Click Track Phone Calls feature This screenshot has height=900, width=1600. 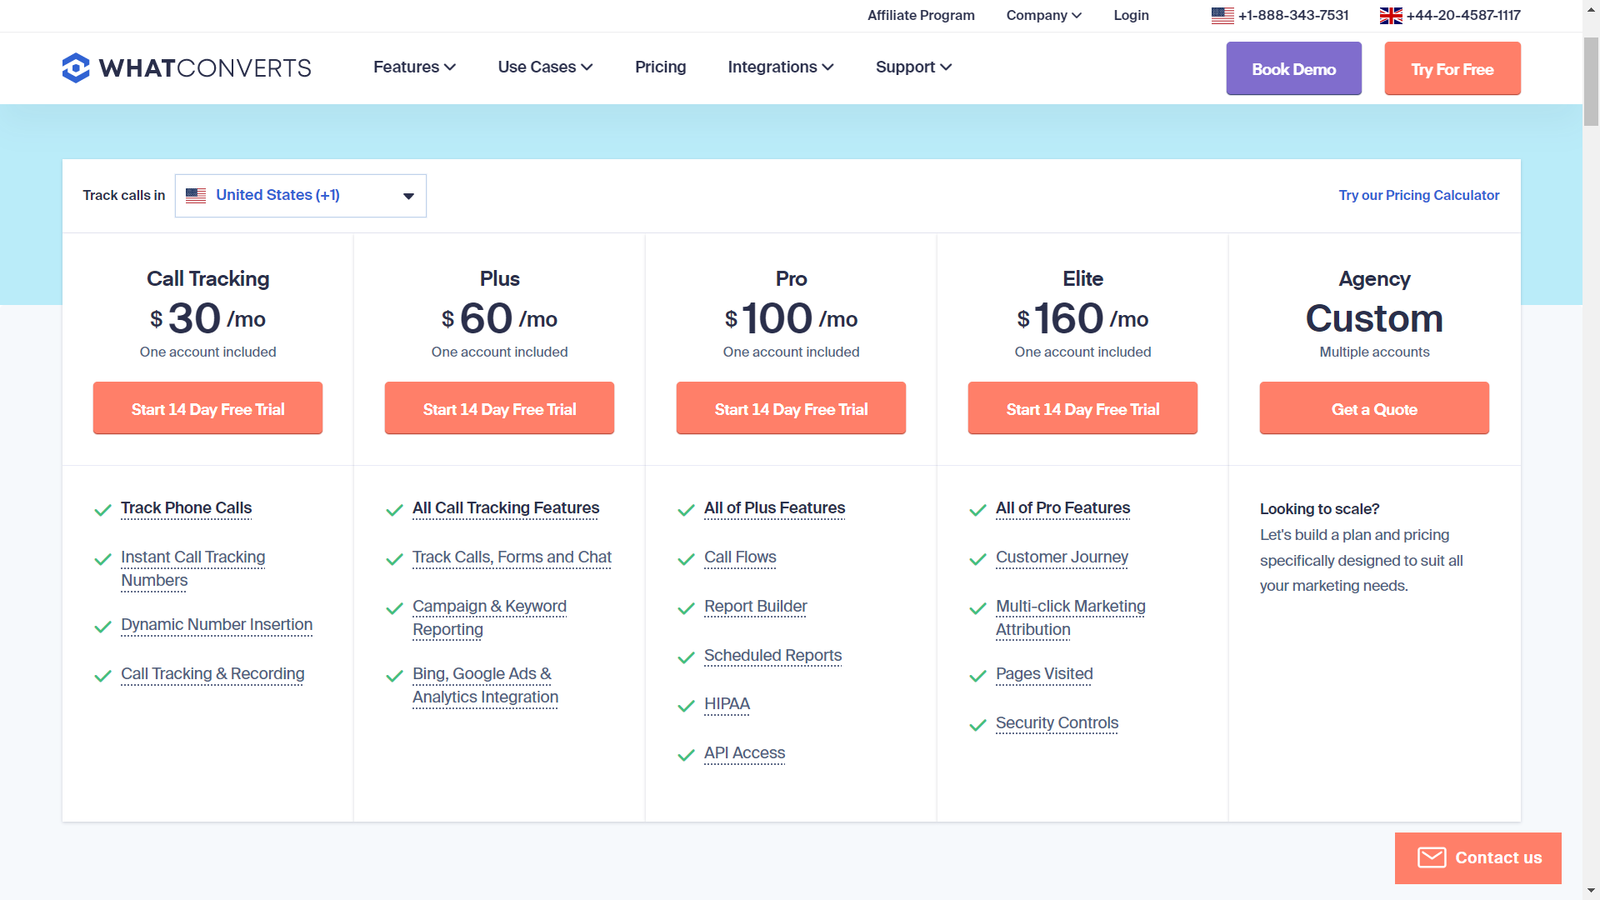[186, 508]
